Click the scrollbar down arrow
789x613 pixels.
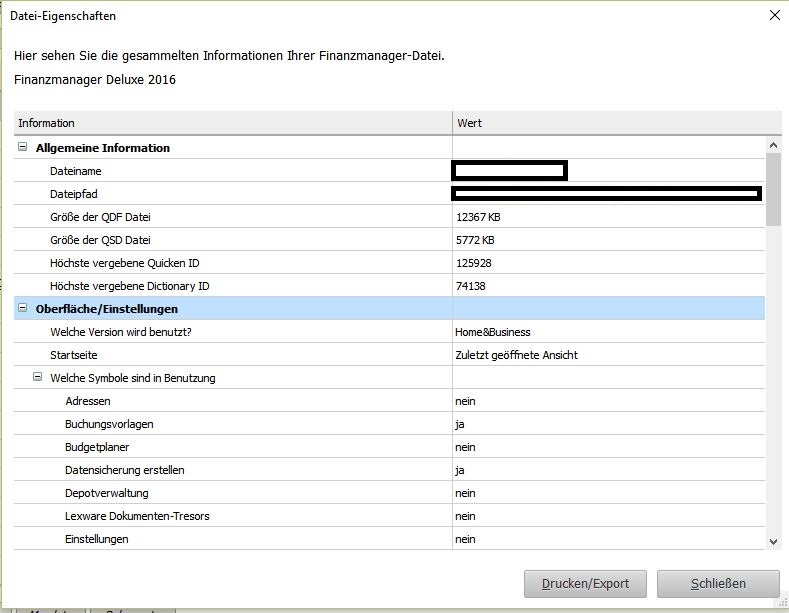click(773, 541)
